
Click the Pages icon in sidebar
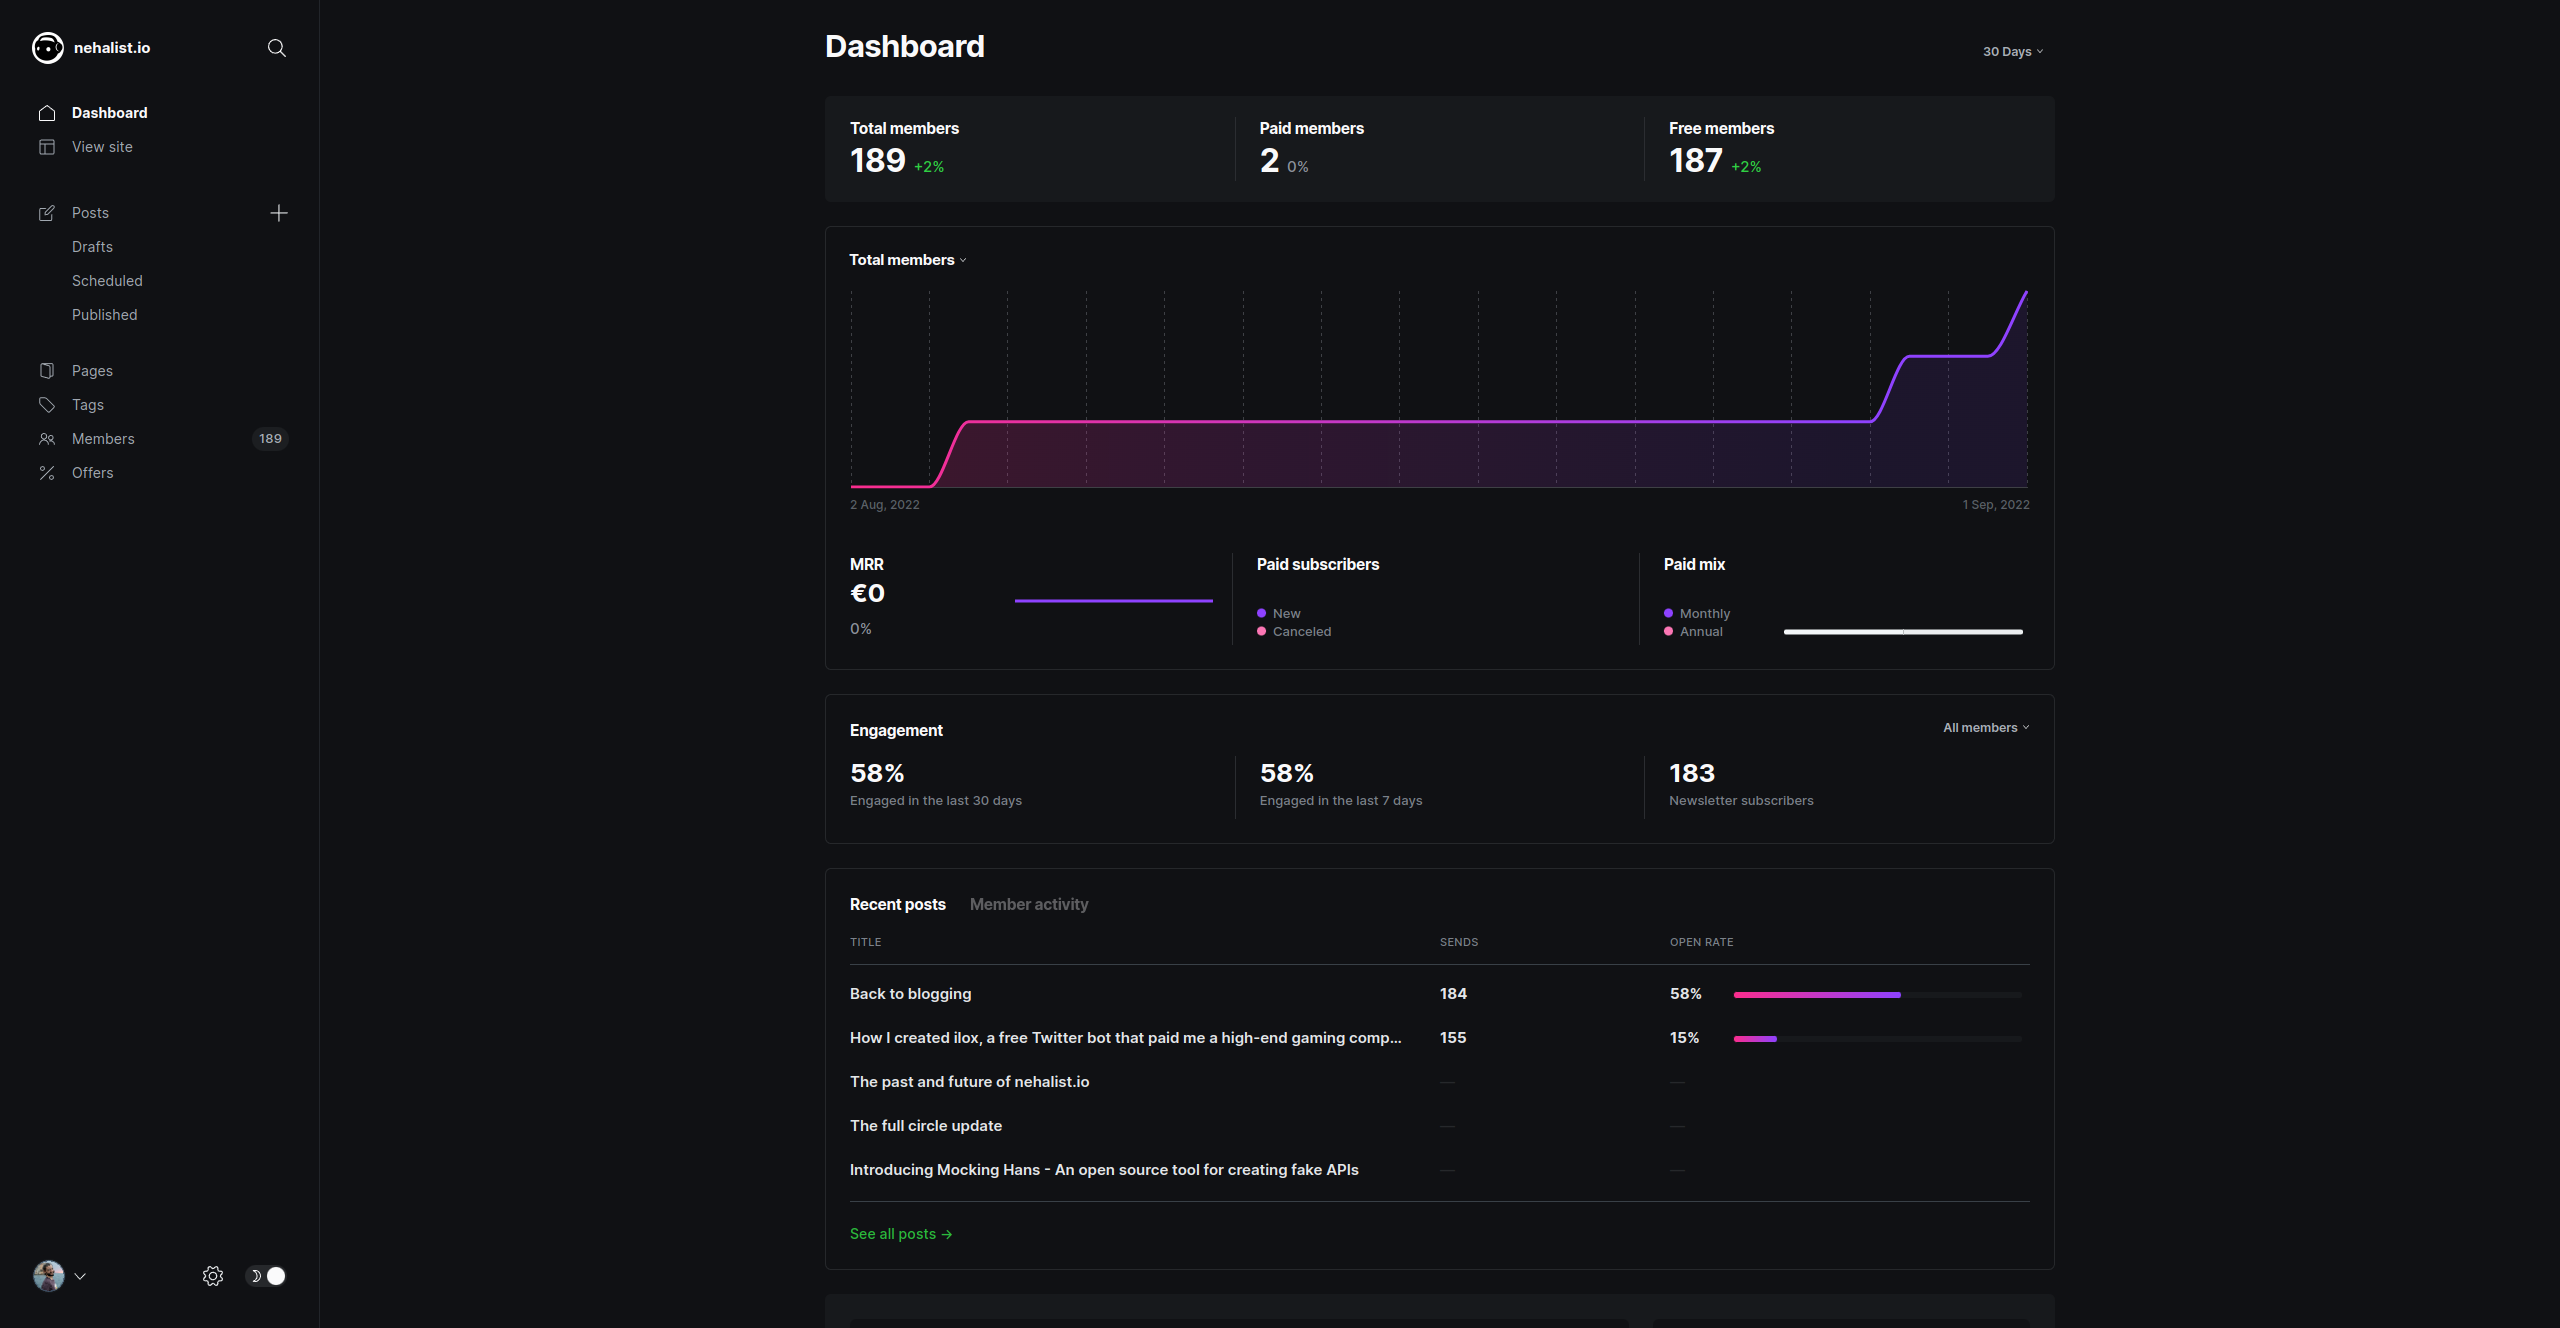(47, 371)
